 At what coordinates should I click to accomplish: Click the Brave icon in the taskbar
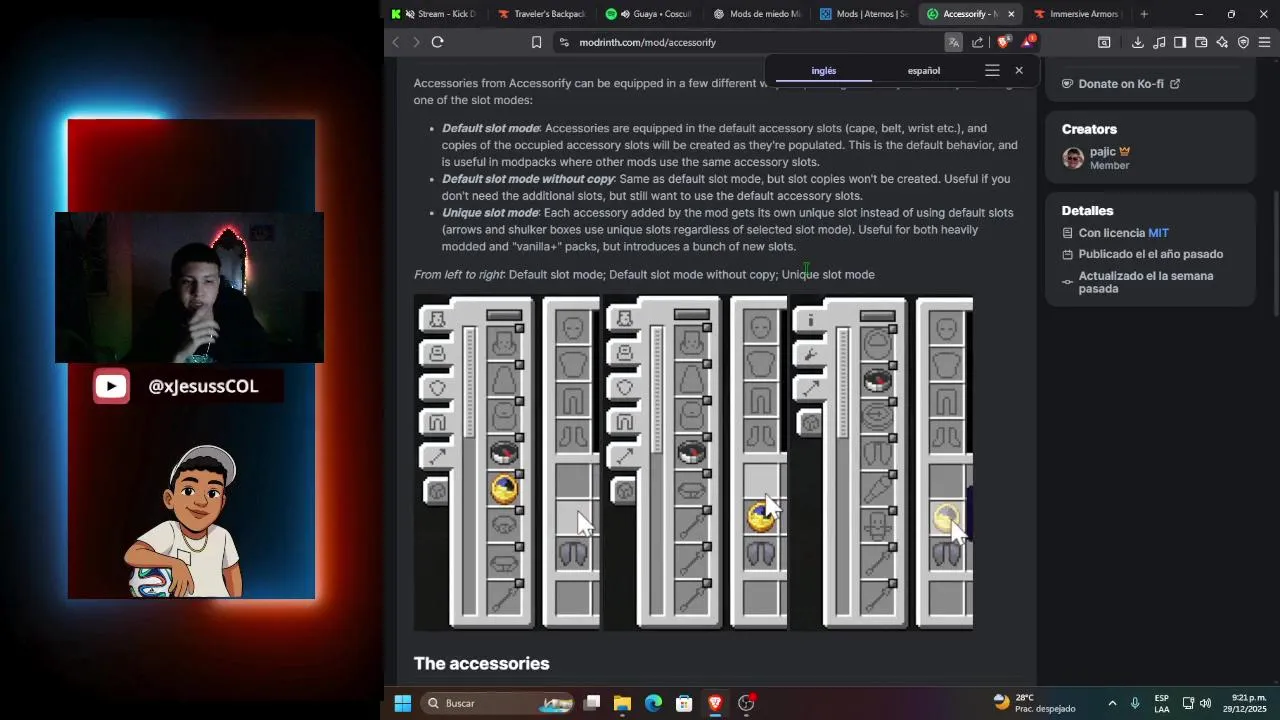click(715, 703)
